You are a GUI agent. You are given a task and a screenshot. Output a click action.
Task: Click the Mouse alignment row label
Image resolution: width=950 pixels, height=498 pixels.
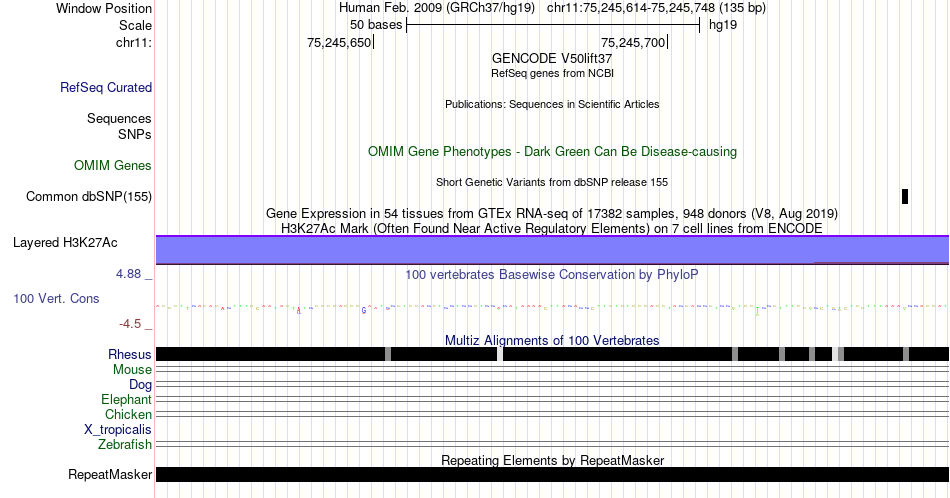point(132,370)
